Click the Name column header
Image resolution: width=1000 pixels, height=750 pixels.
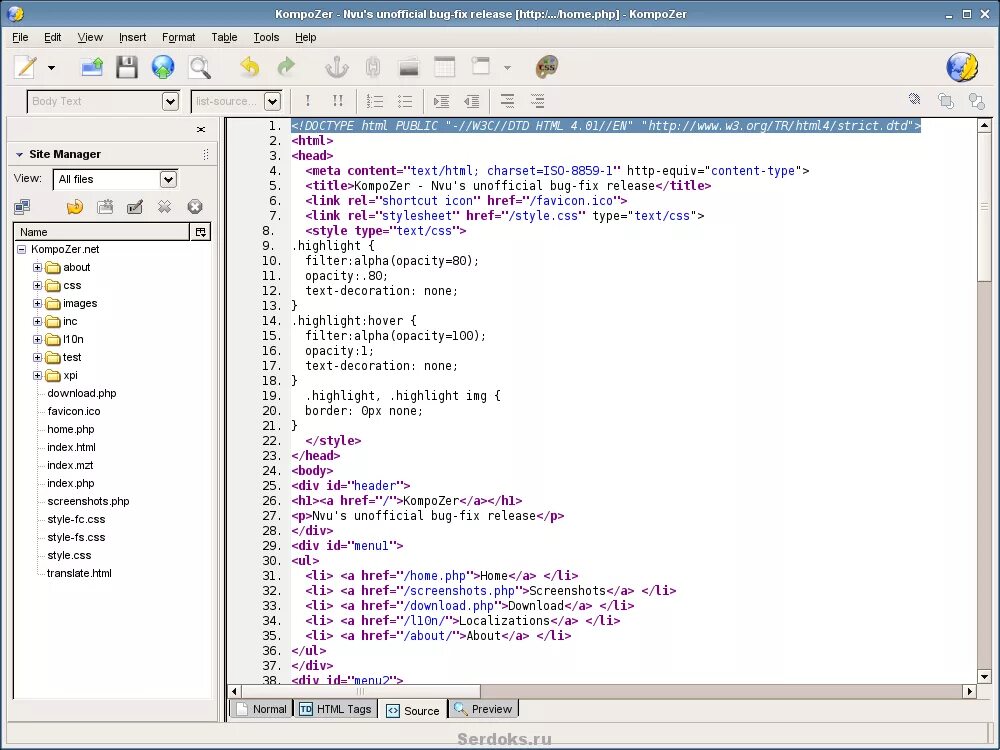coord(102,232)
